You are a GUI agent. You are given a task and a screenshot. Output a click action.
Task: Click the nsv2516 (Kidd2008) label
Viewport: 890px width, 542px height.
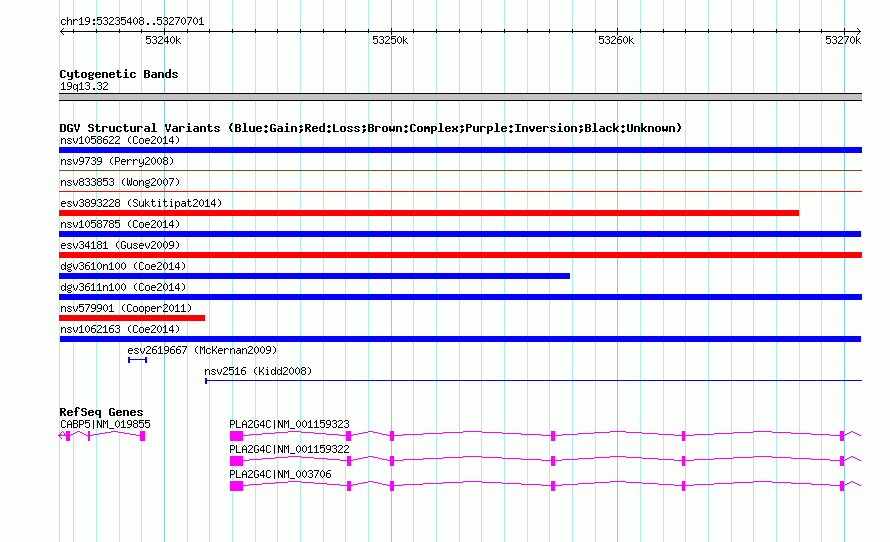tap(258, 371)
